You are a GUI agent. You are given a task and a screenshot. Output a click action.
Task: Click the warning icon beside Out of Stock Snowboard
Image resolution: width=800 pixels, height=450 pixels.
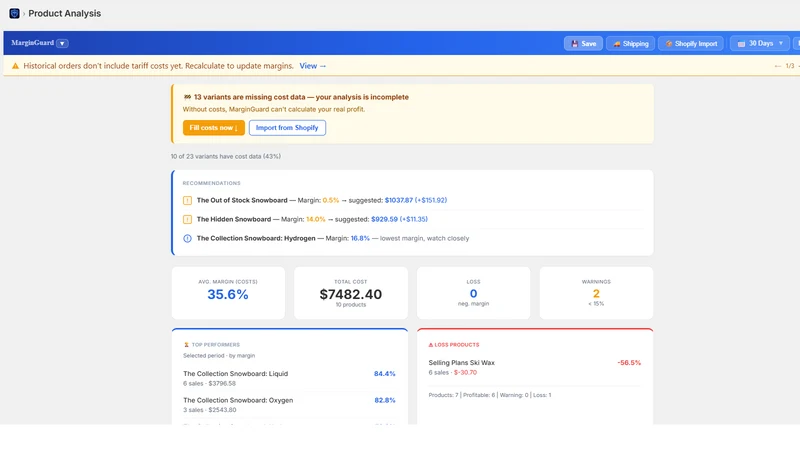tap(187, 201)
